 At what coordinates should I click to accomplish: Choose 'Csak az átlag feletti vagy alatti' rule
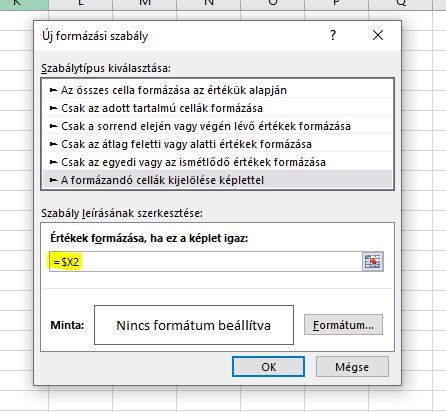(x=218, y=144)
